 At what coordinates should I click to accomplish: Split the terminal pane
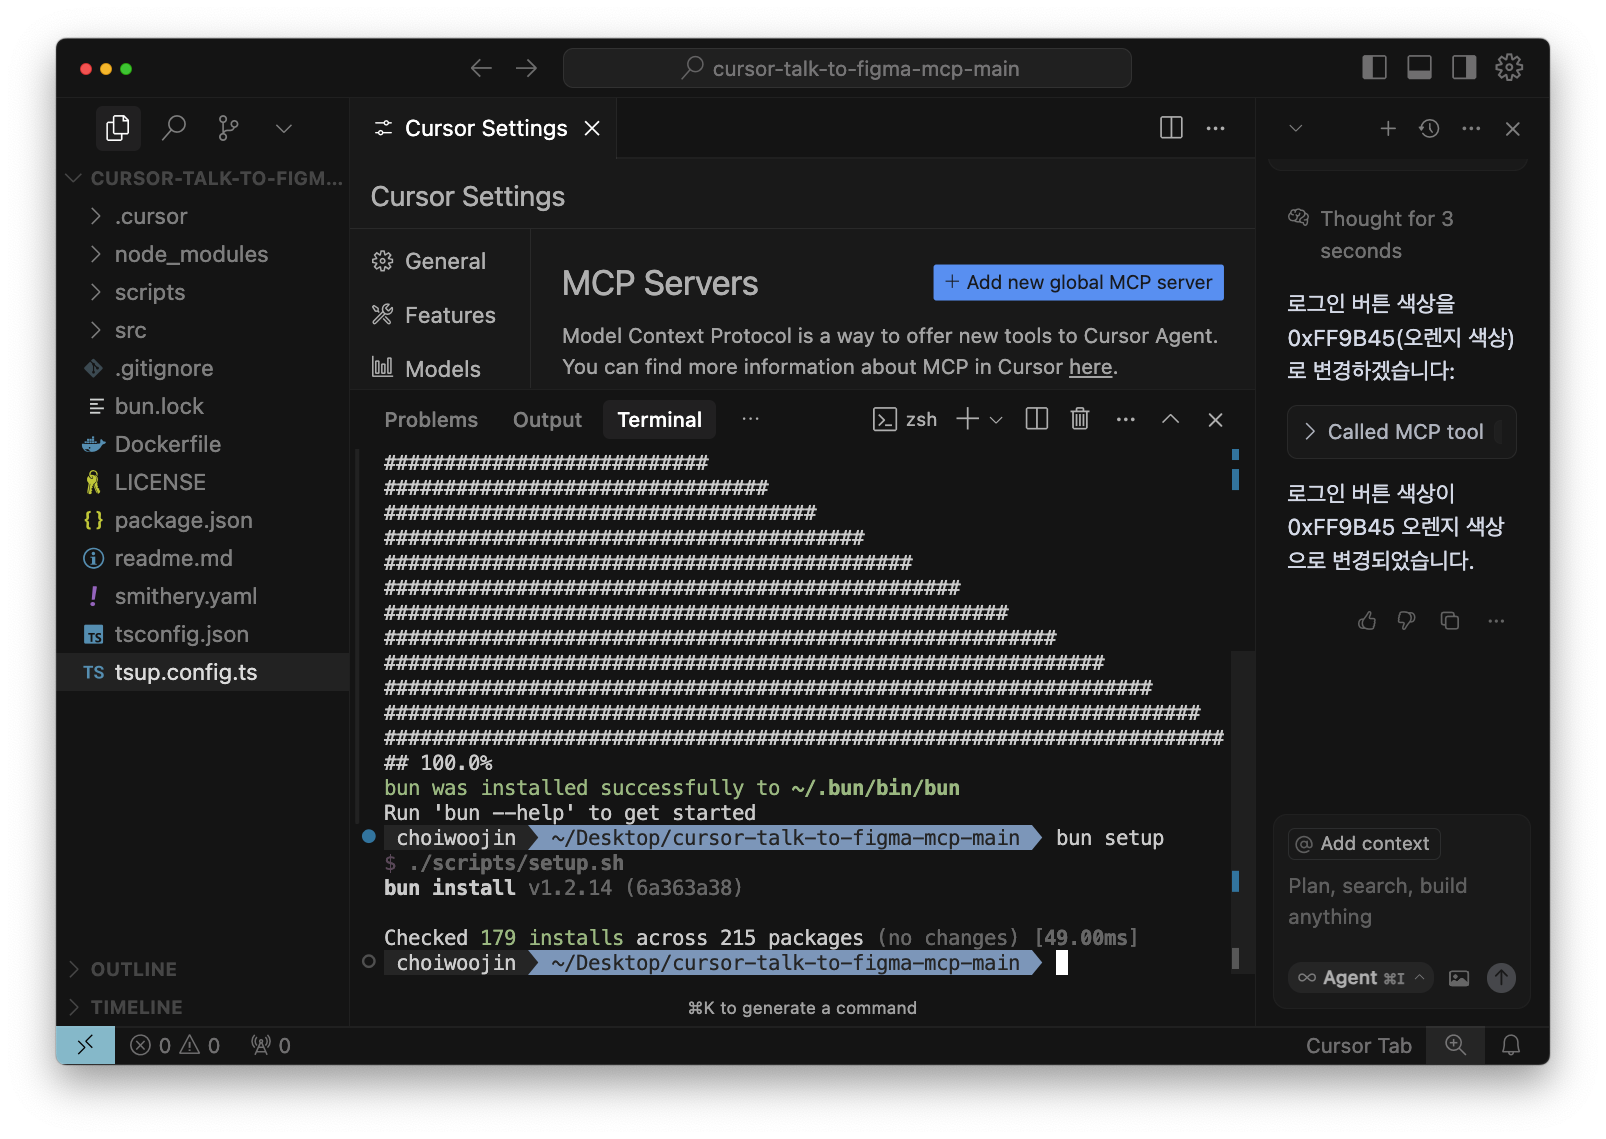point(1037,419)
